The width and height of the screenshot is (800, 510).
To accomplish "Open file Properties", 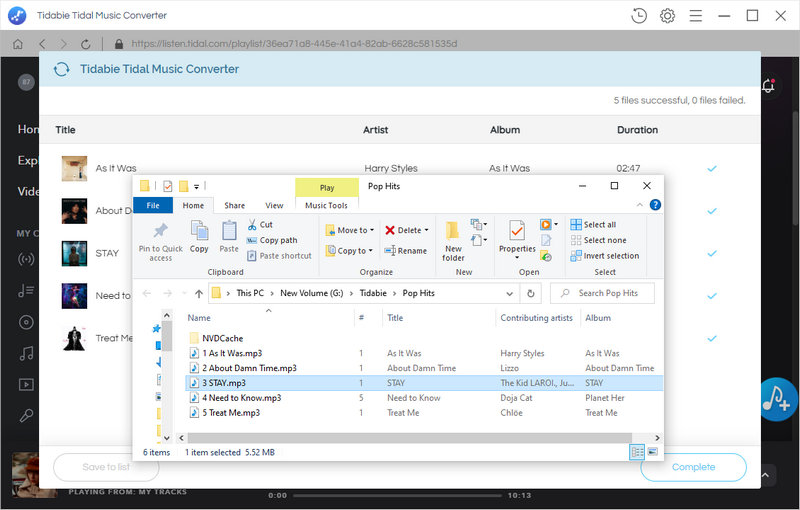I will coord(517,239).
